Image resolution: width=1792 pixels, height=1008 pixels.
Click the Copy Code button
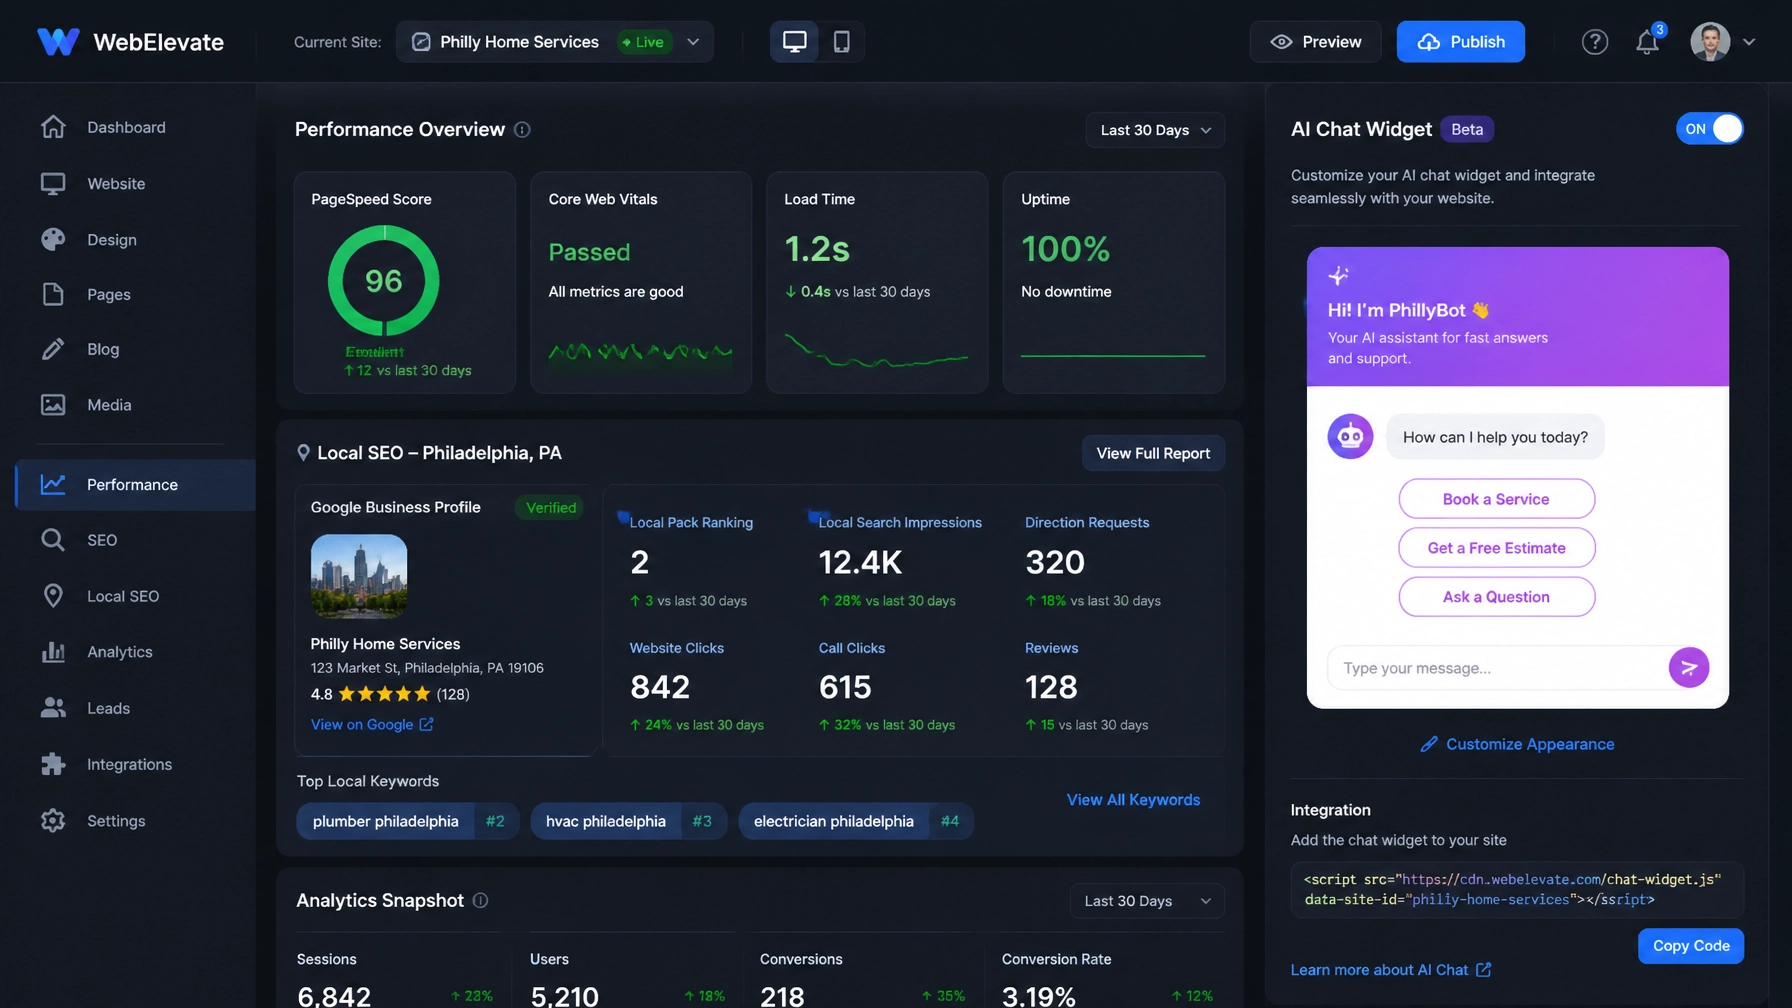[1691, 946]
